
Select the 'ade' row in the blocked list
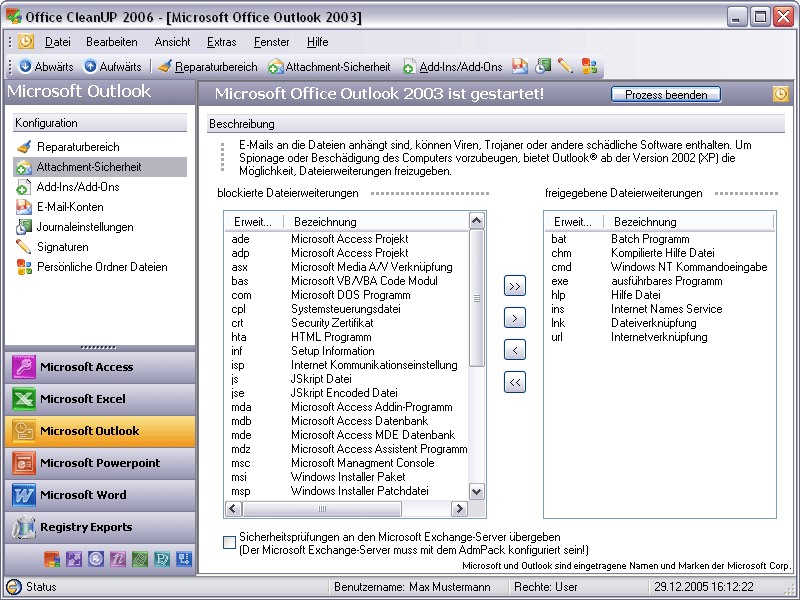346,239
